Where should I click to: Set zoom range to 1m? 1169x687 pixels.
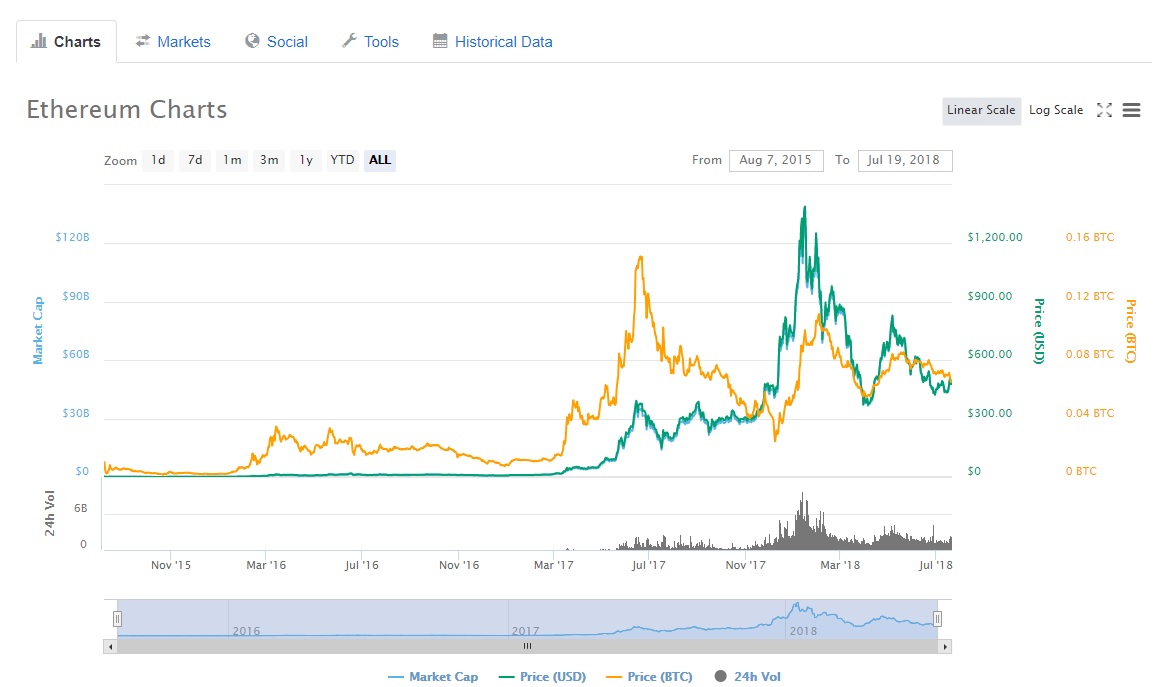point(232,160)
